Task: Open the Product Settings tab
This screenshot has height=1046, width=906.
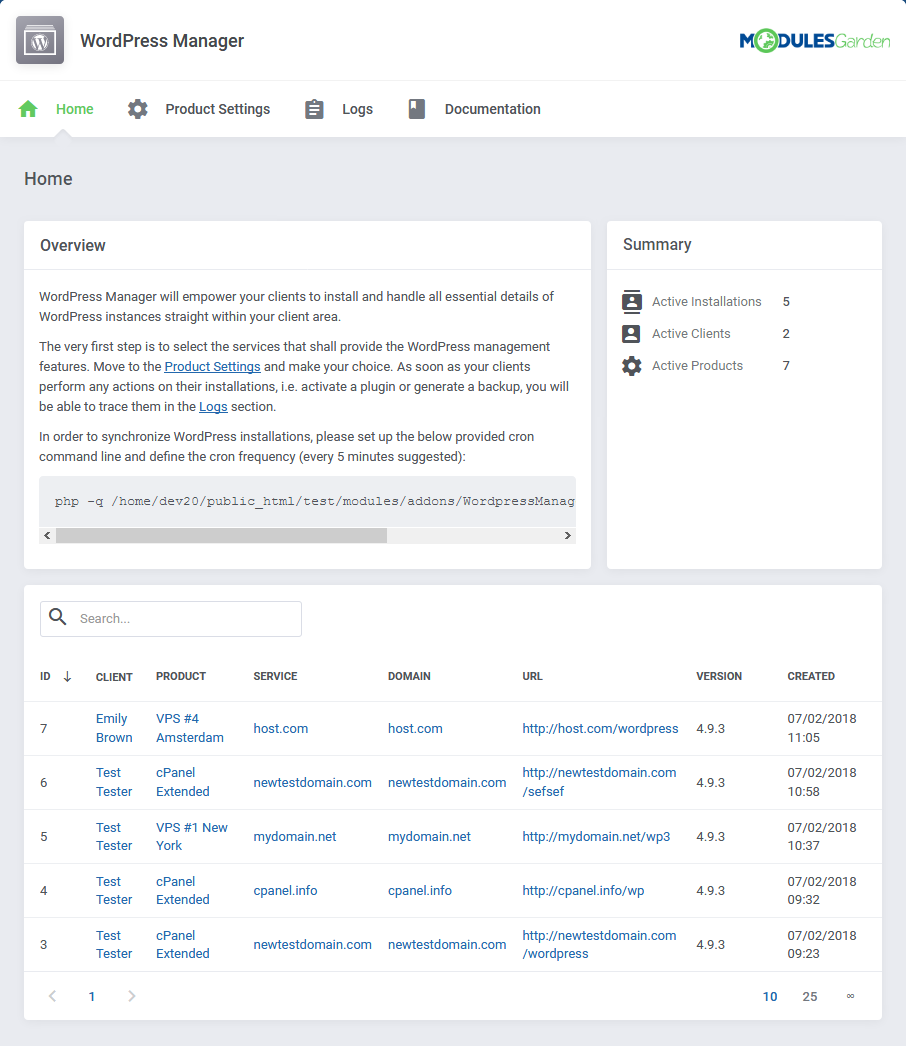Action: [x=217, y=109]
